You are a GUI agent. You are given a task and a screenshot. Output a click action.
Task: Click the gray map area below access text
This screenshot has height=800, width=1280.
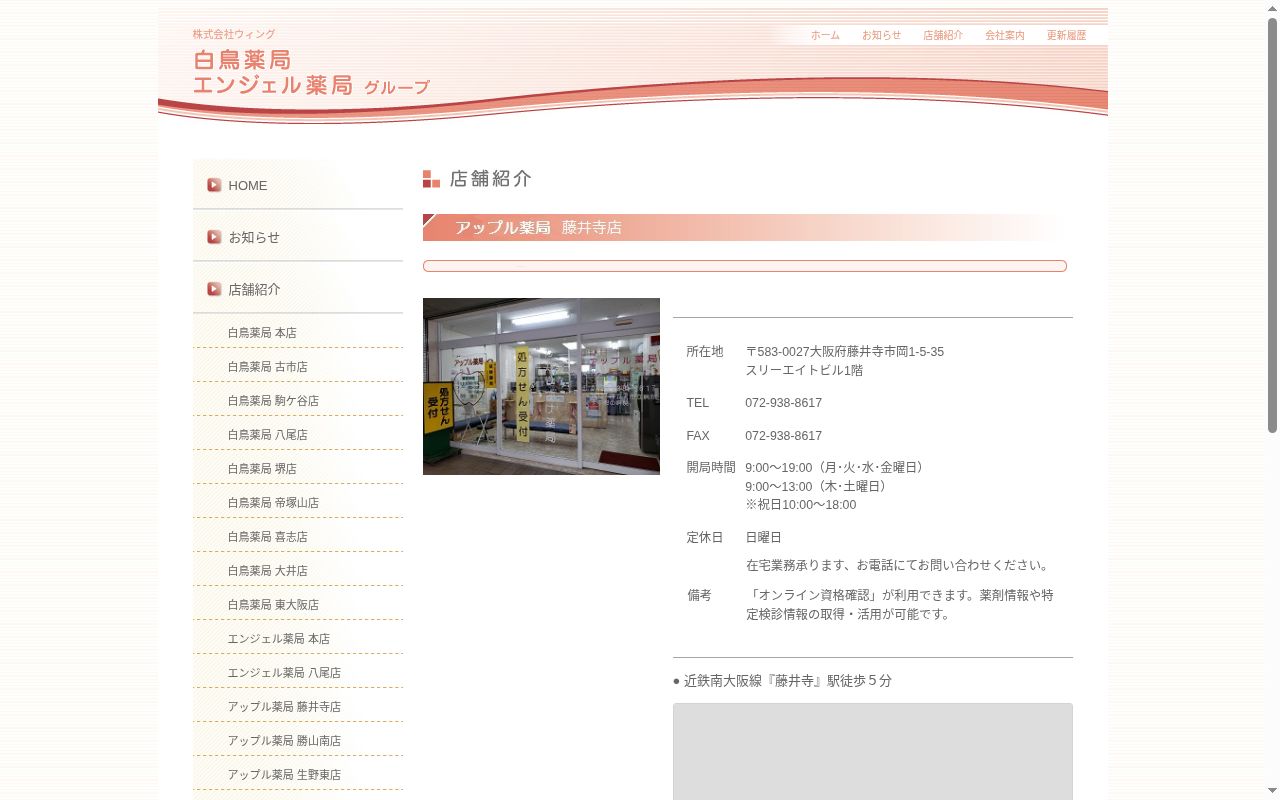pos(873,751)
